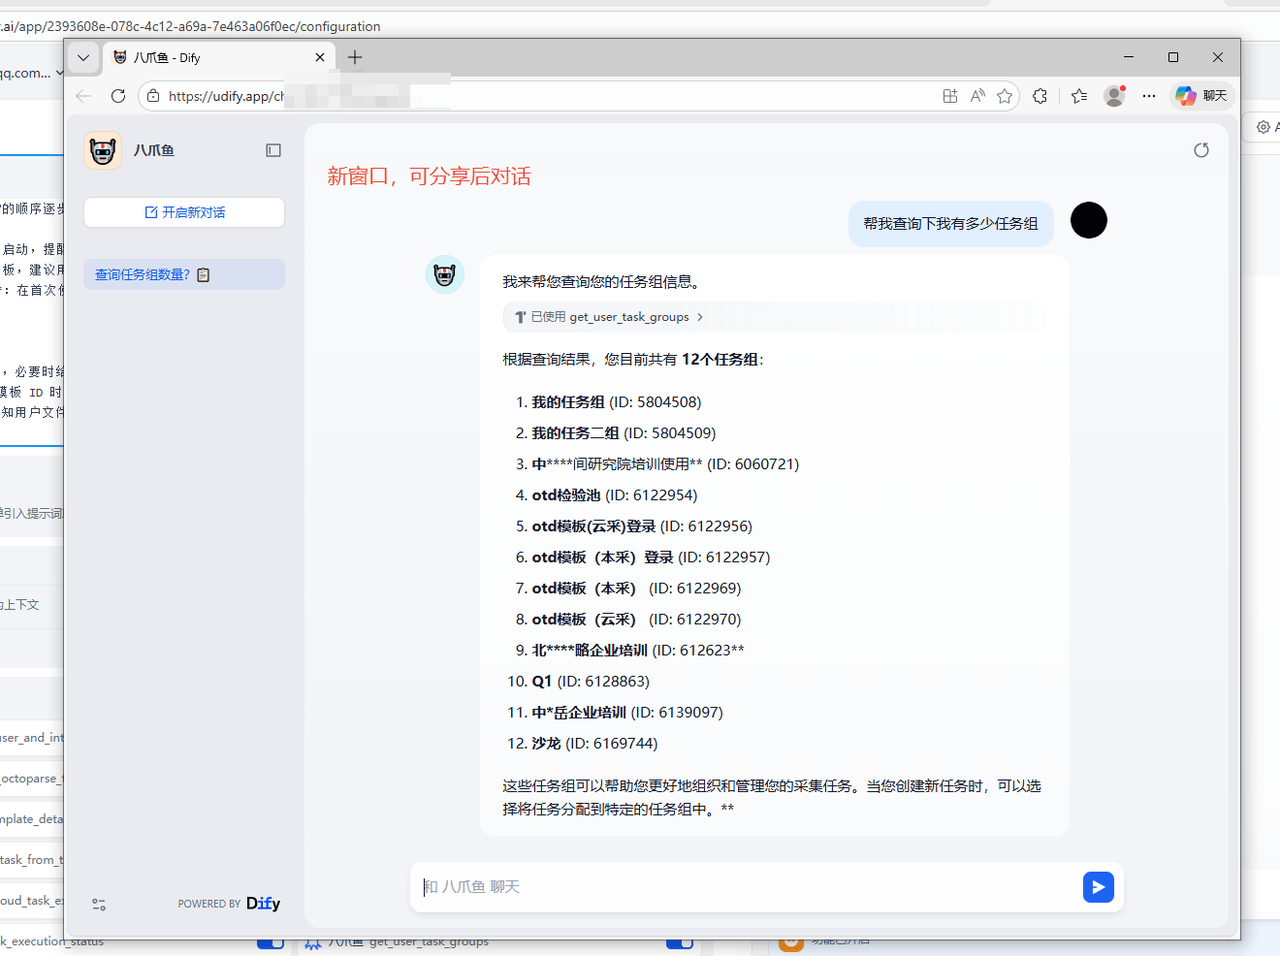1280x956 pixels.
Task: Click the get_user_task_groups toggle in the background window
Action: tap(680, 942)
